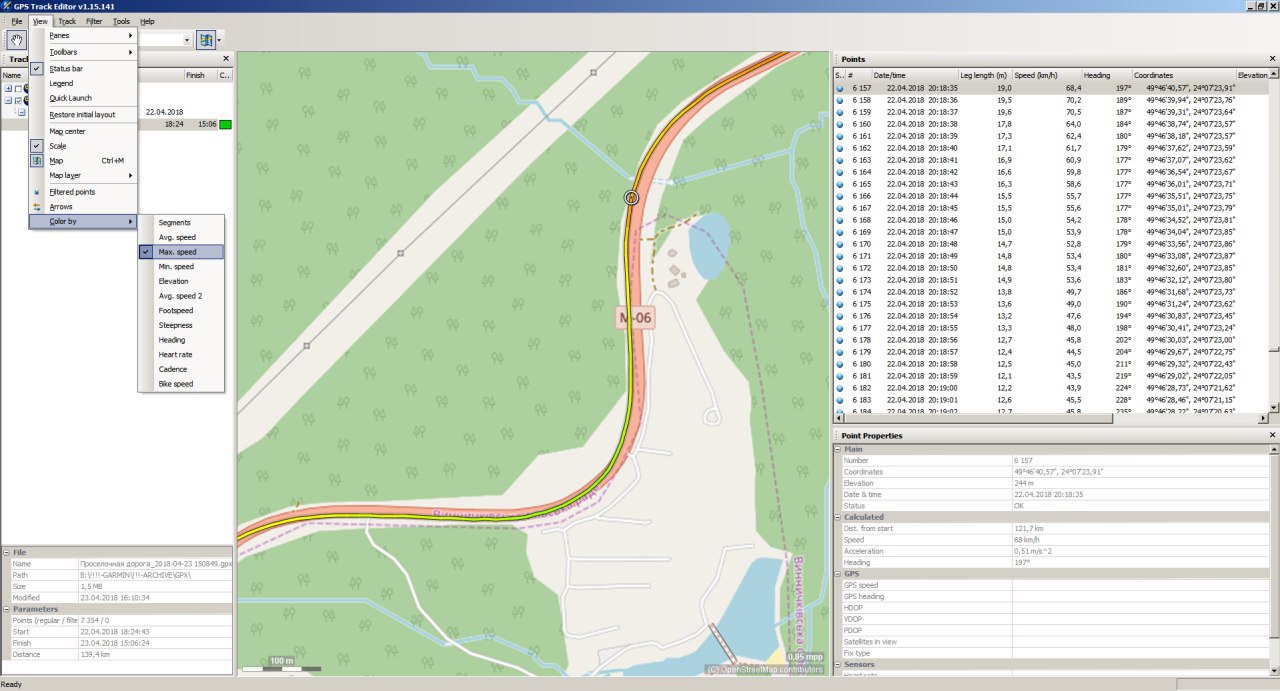Screen dimensions: 1280x691
Task: Open the Track menu
Action: (67, 21)
